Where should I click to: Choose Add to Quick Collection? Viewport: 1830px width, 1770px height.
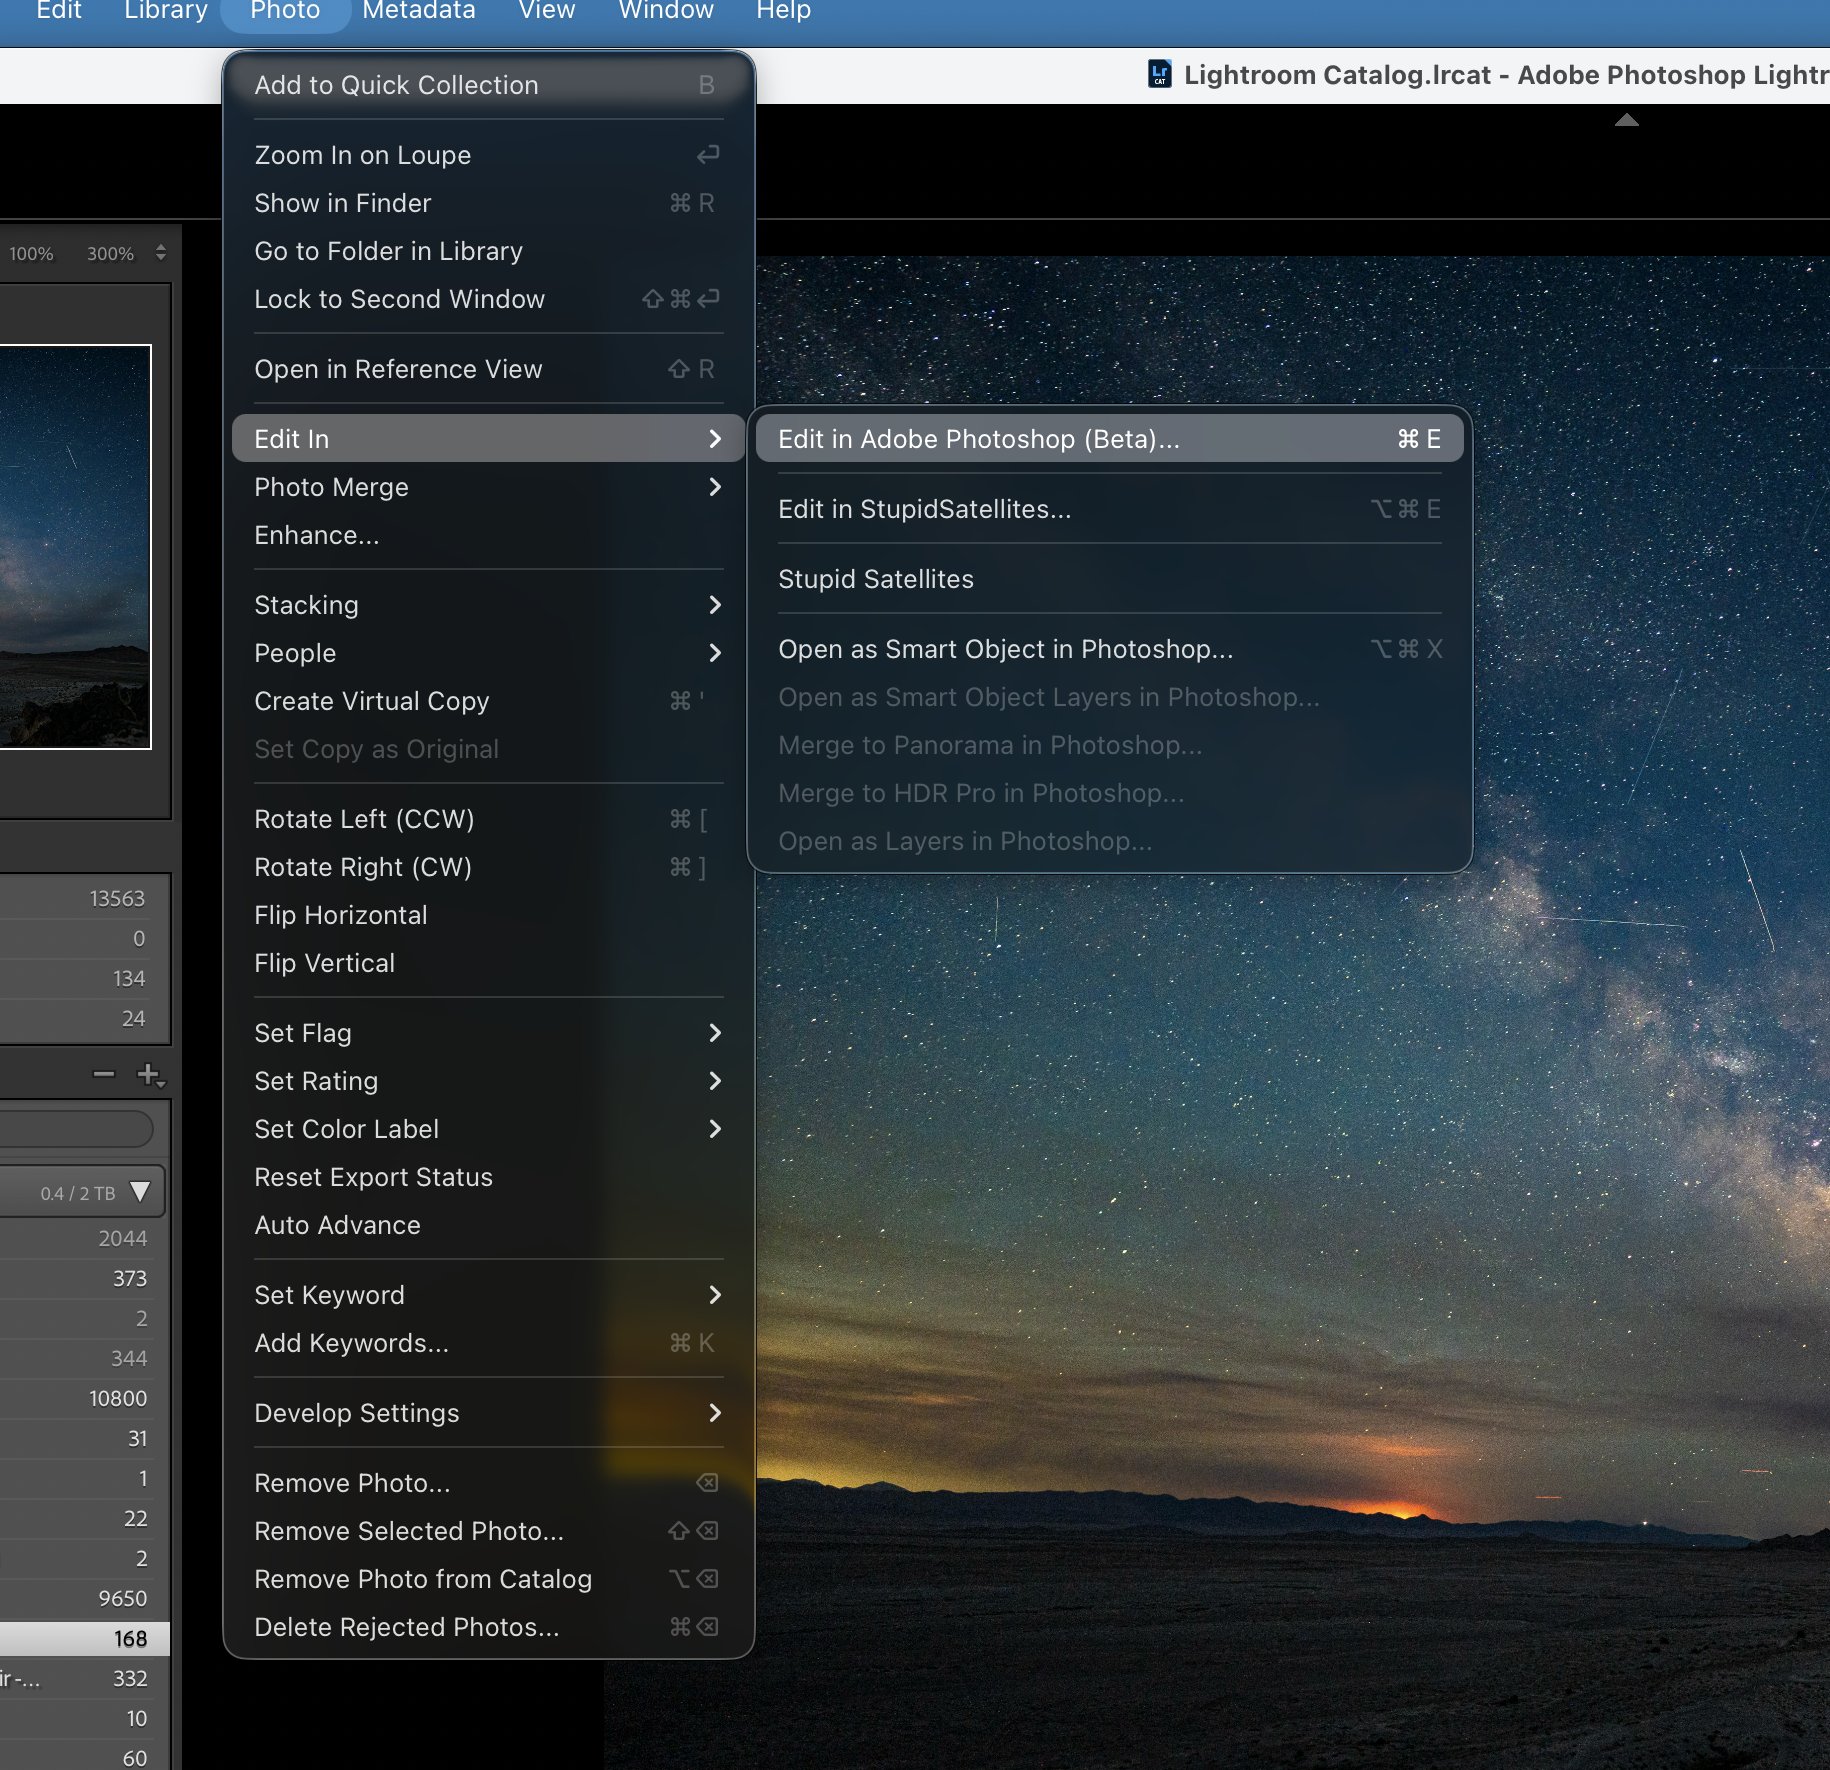(x=488, y=85)
